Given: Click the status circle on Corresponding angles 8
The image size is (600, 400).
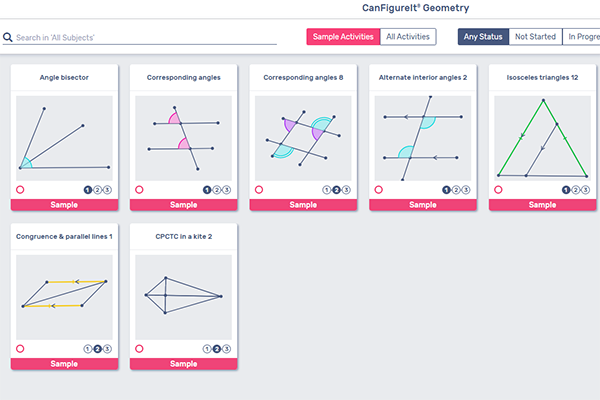Looking at the screenshot, I should (259, 189).
